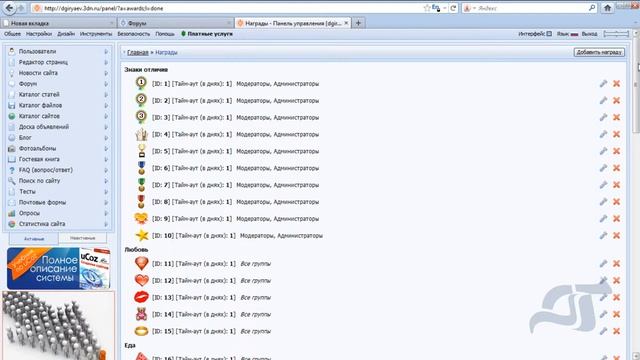Click the gold star award icon ID 10
640x360 pixels.
coord(142,236)
